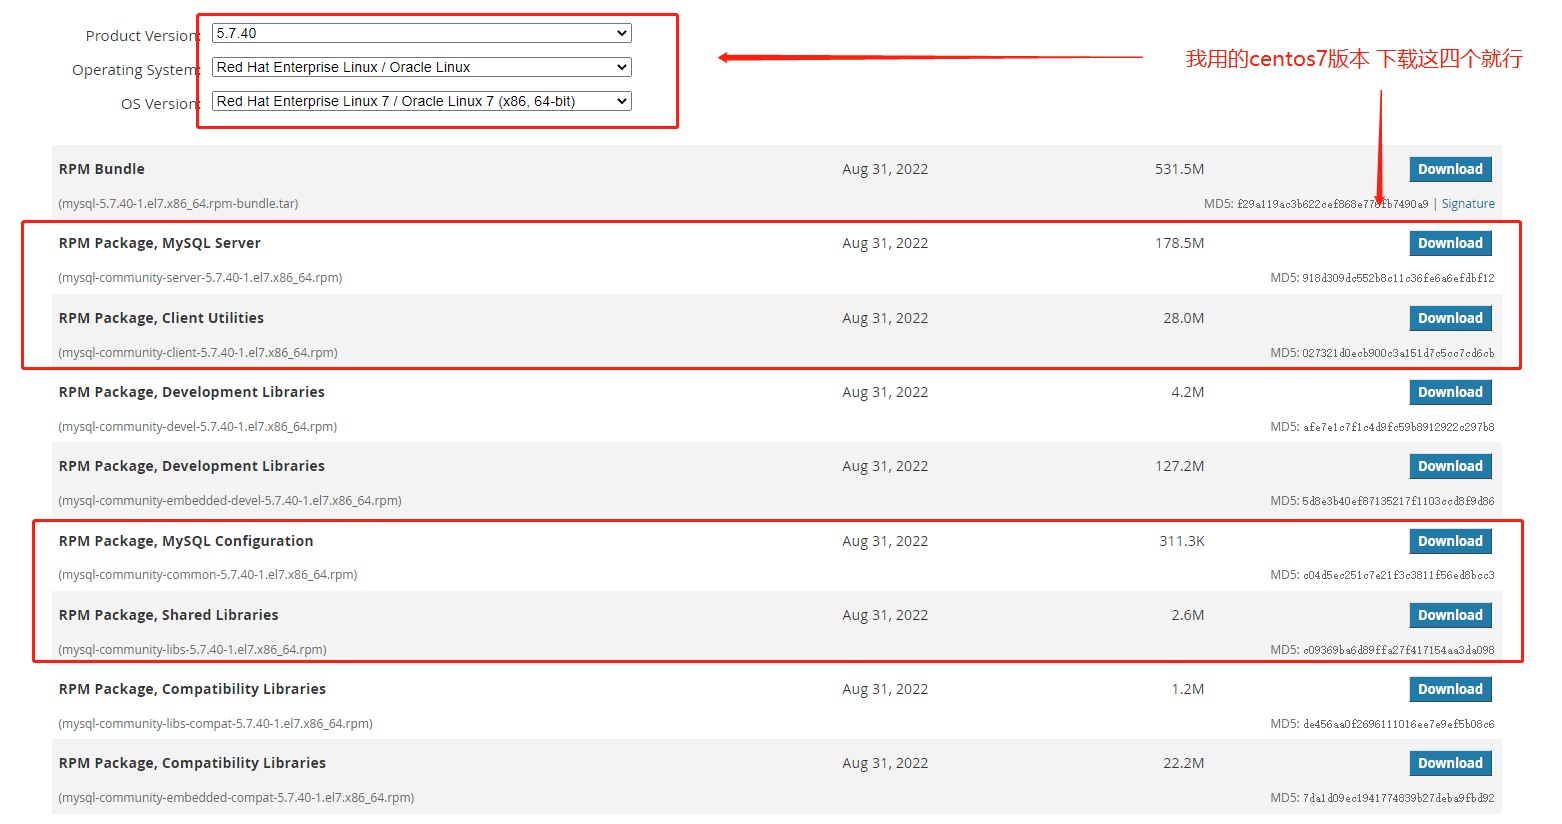
Task: Click the 'RPM Package, MySQL Server' title
Action: pyautogui.click(x=160, y=243)
